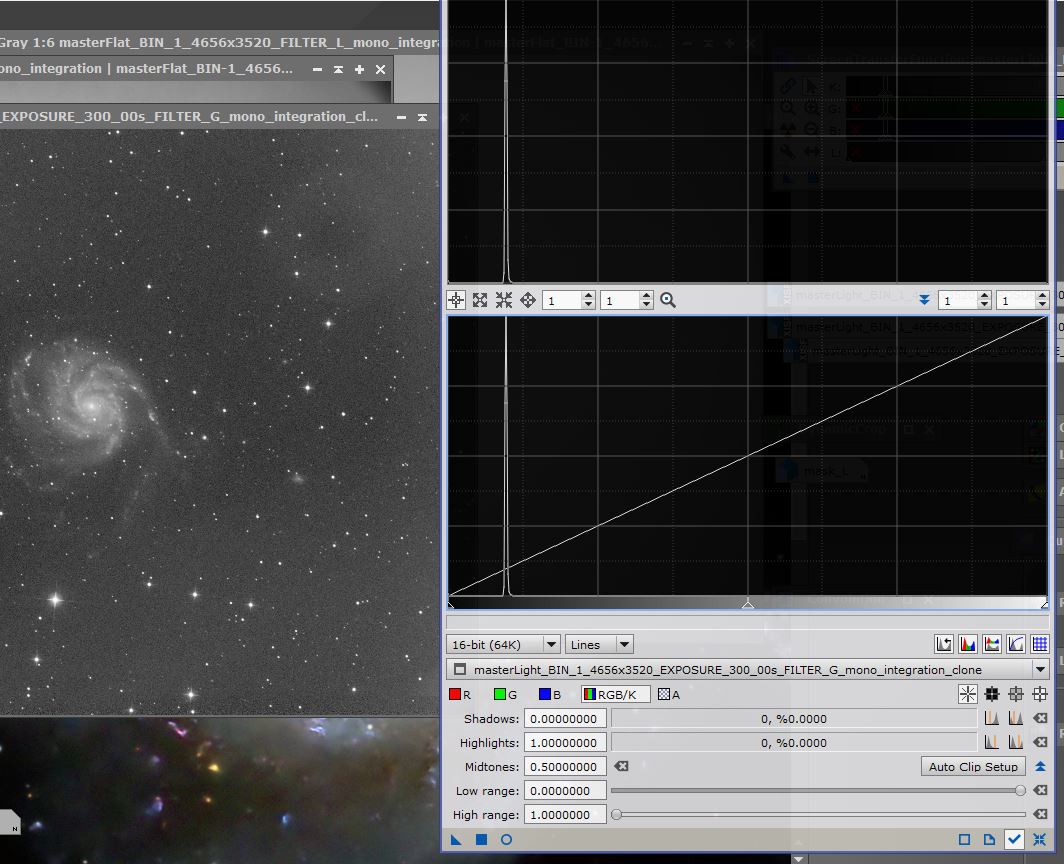Select the readout cursor mode icon

click(456, 300)
